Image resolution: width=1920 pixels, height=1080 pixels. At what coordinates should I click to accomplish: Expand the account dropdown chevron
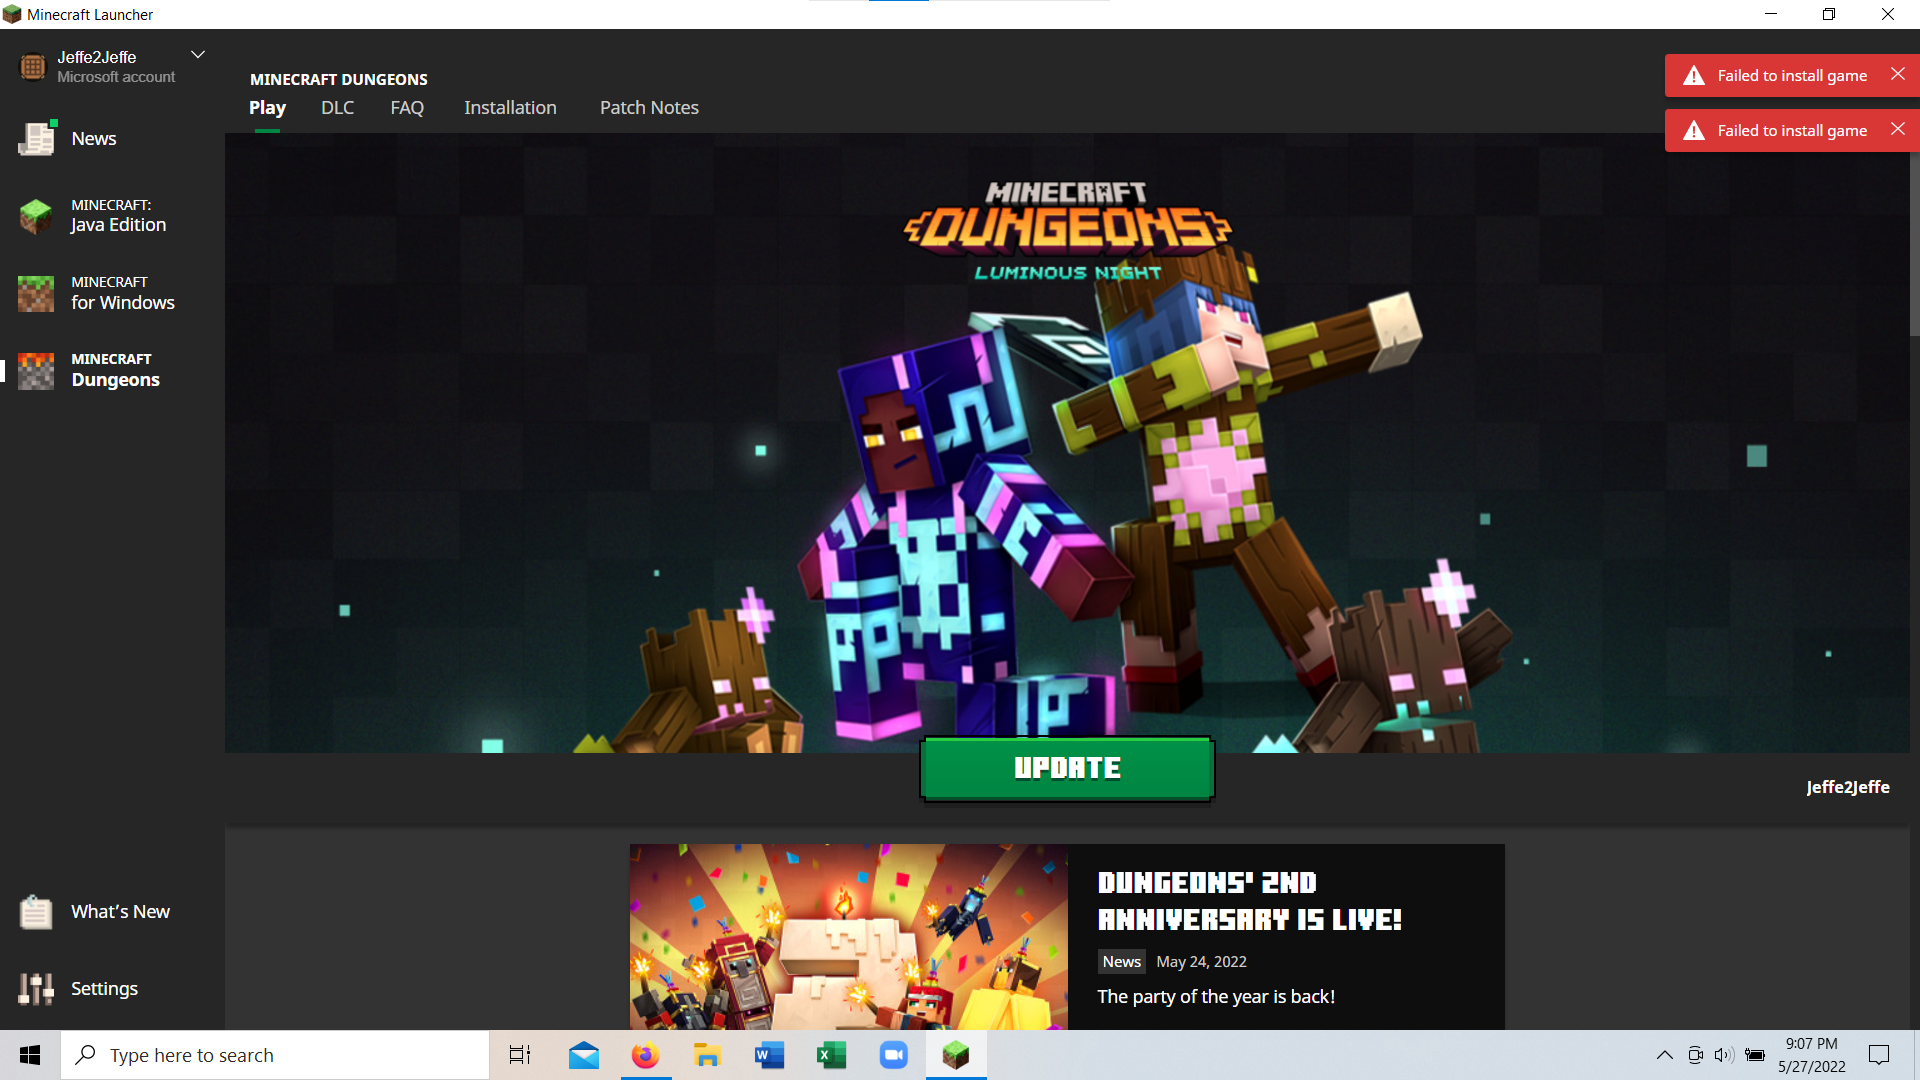[x=198, y=55]
